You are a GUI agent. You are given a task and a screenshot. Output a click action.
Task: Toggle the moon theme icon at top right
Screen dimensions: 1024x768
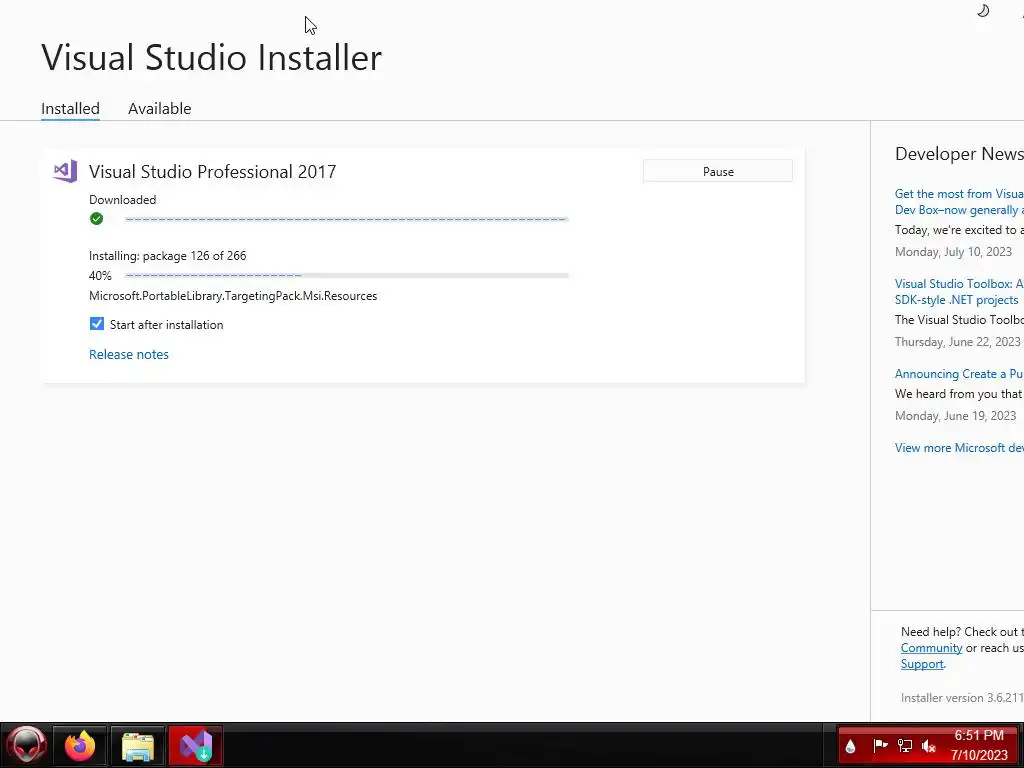[x=983, y=10]
